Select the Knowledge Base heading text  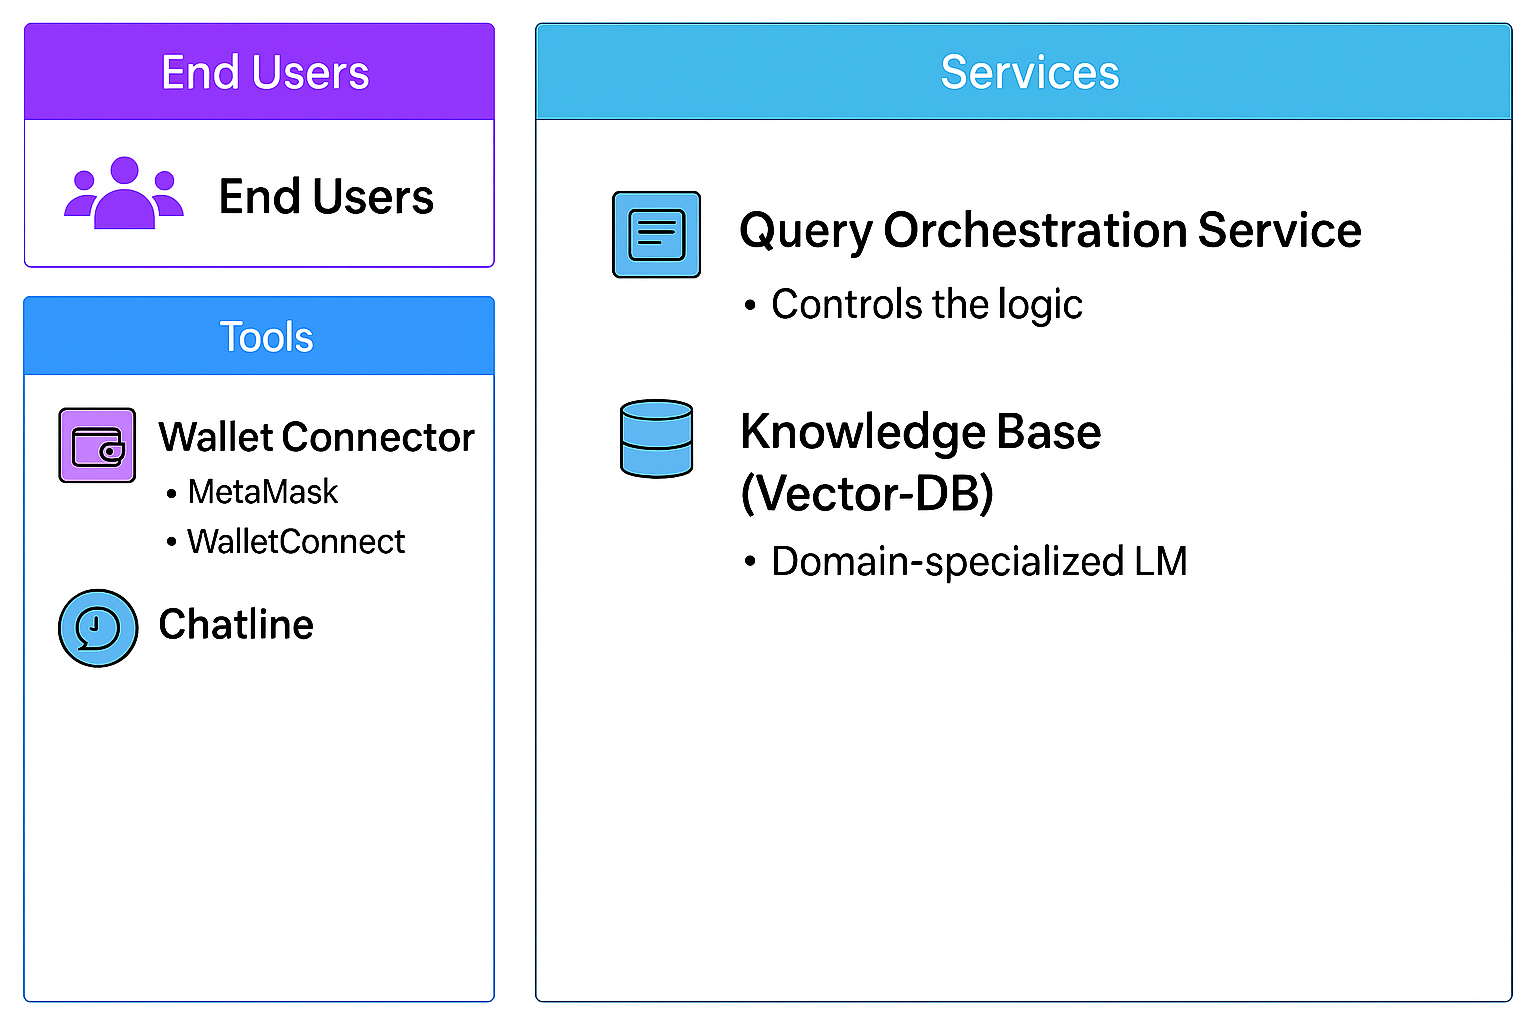coord(920,432)
